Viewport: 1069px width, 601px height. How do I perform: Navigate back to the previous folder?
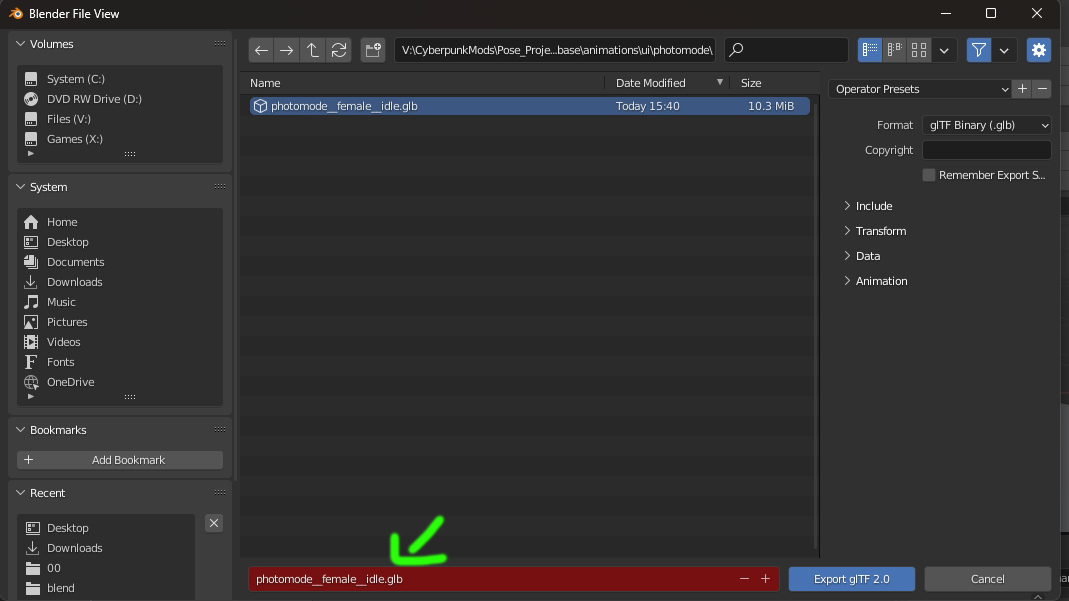261,49
